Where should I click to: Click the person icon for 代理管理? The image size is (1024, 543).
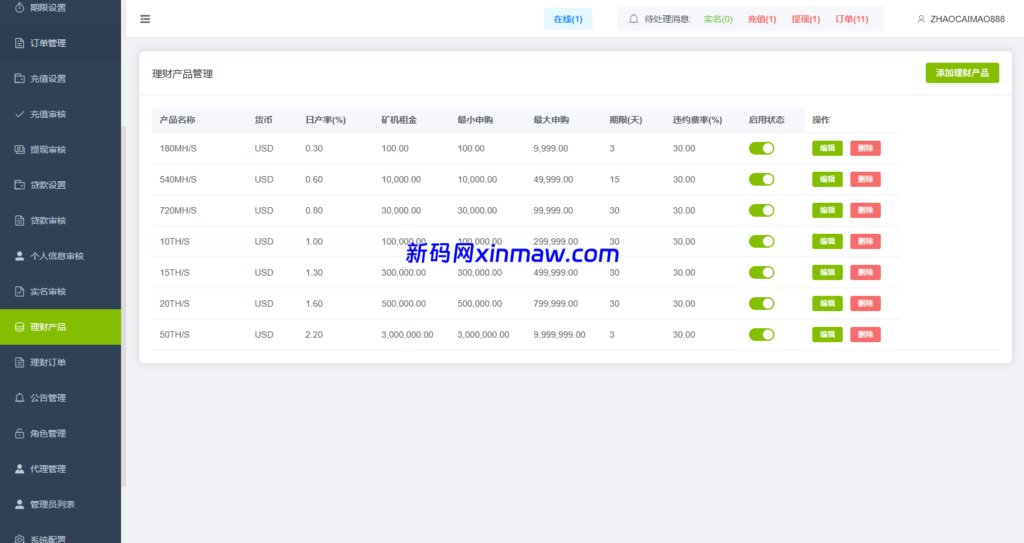tap(20, 469)
